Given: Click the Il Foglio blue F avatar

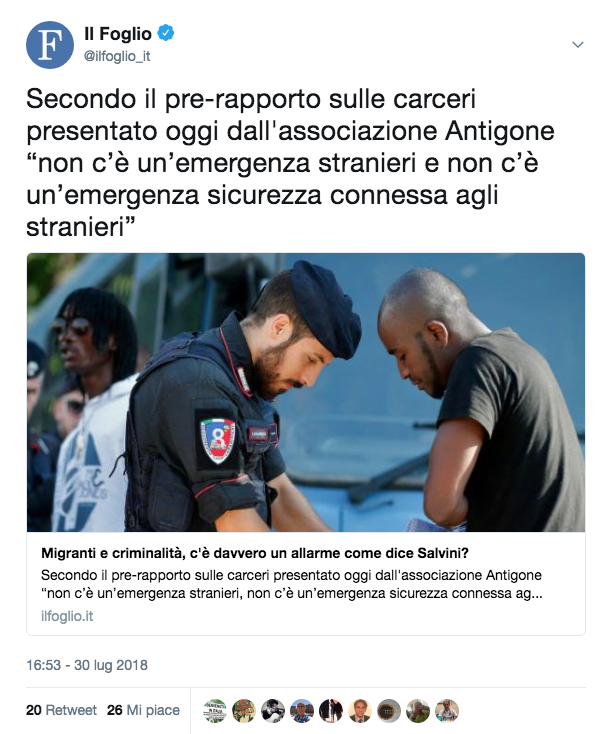Looking at the screenshot, I should pos(50,45).
